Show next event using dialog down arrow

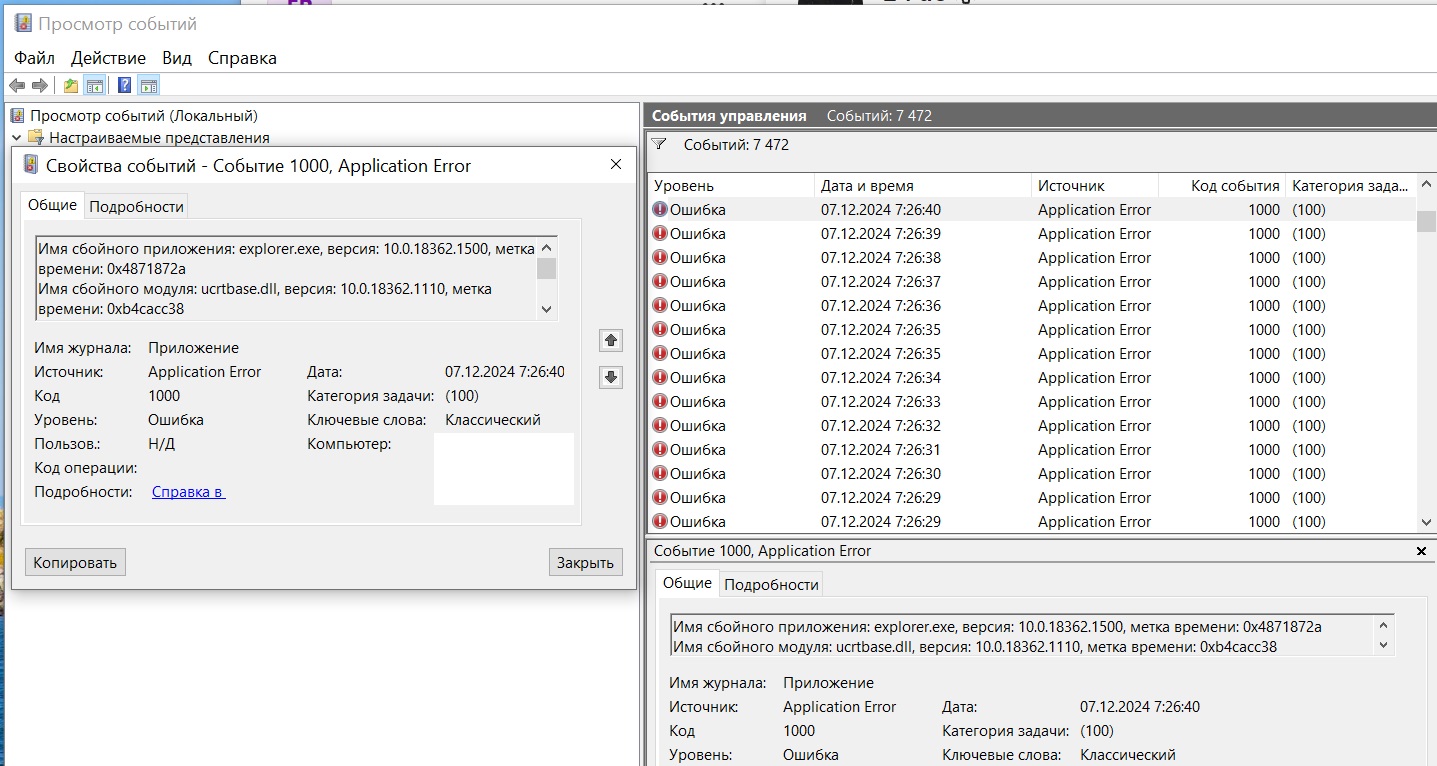click(611, 377)
